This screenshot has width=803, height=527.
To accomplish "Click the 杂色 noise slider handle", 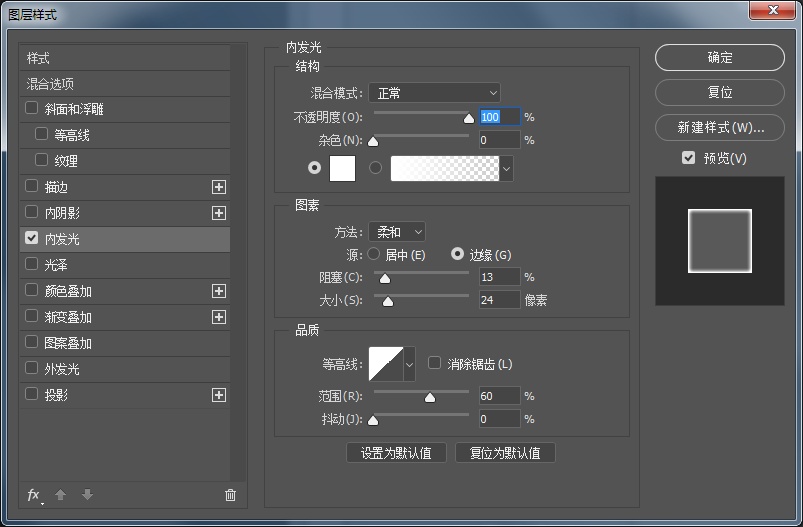I will tap(373, 141).
